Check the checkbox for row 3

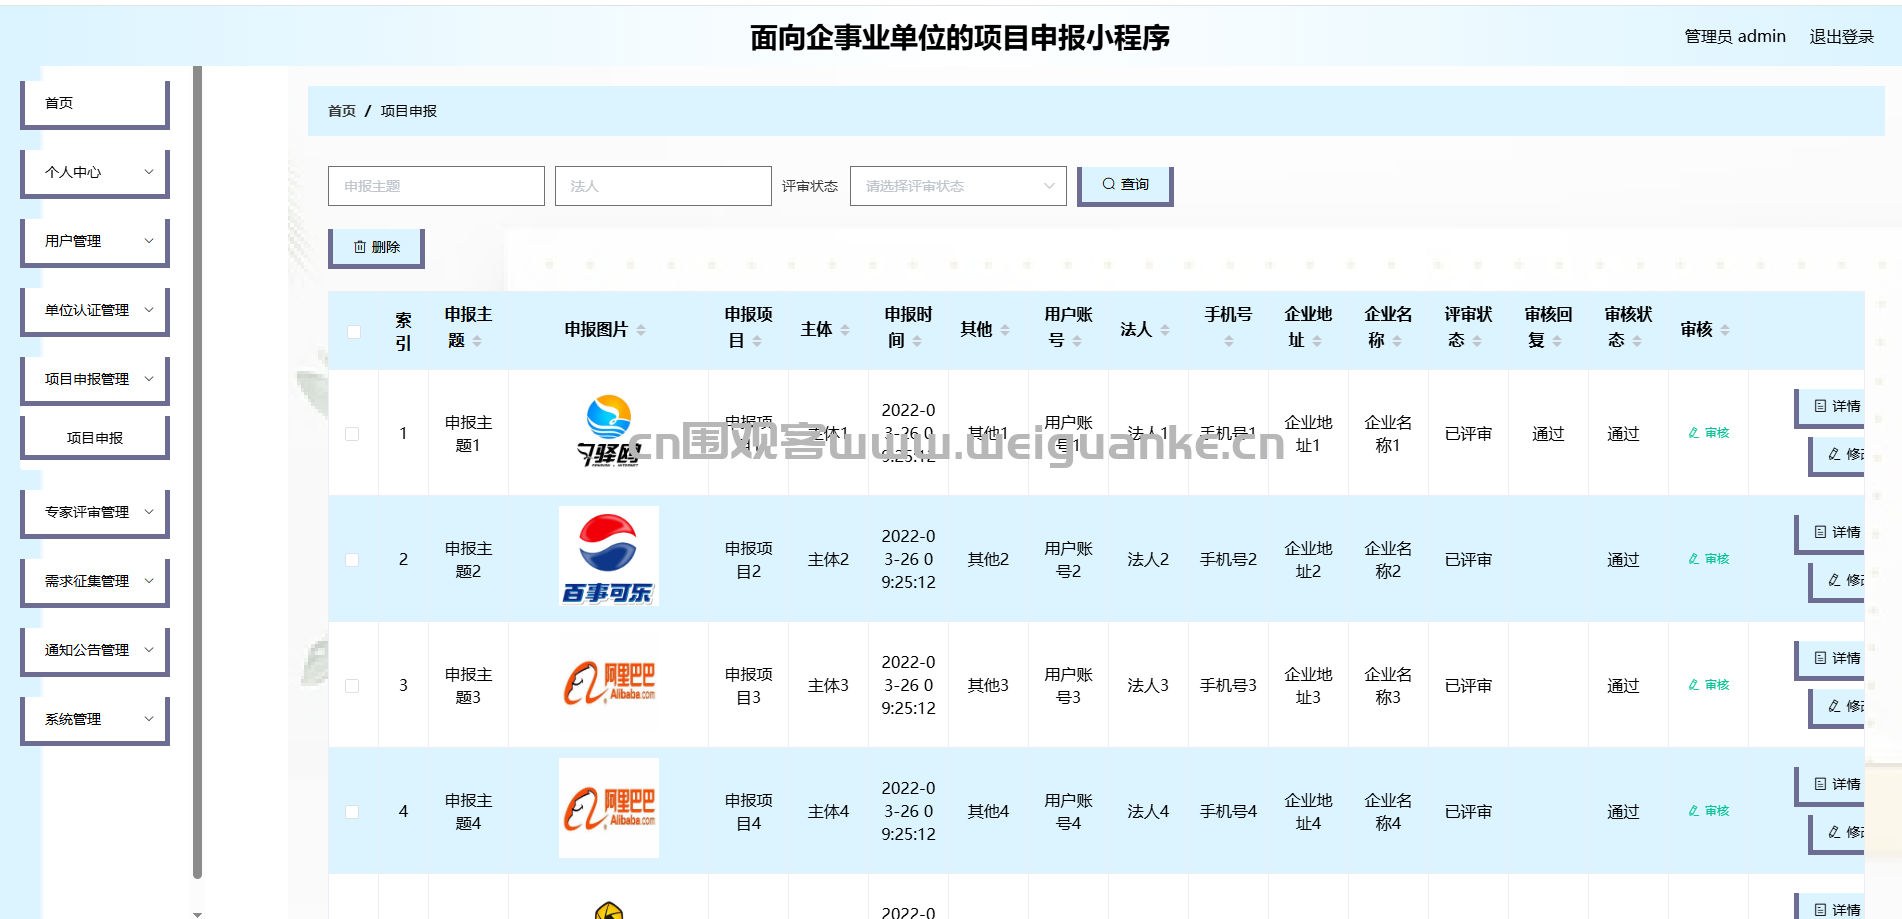click(x=352, y=686)
